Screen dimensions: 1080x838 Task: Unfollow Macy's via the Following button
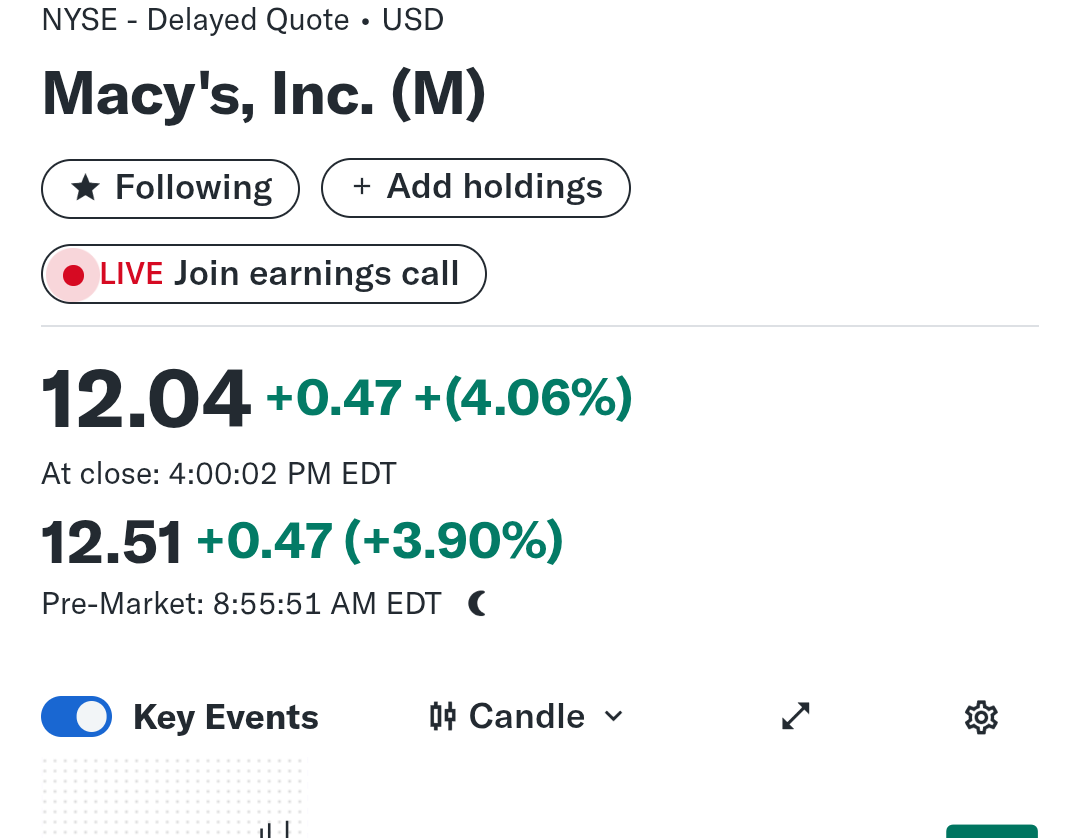[x=170, y=188]
